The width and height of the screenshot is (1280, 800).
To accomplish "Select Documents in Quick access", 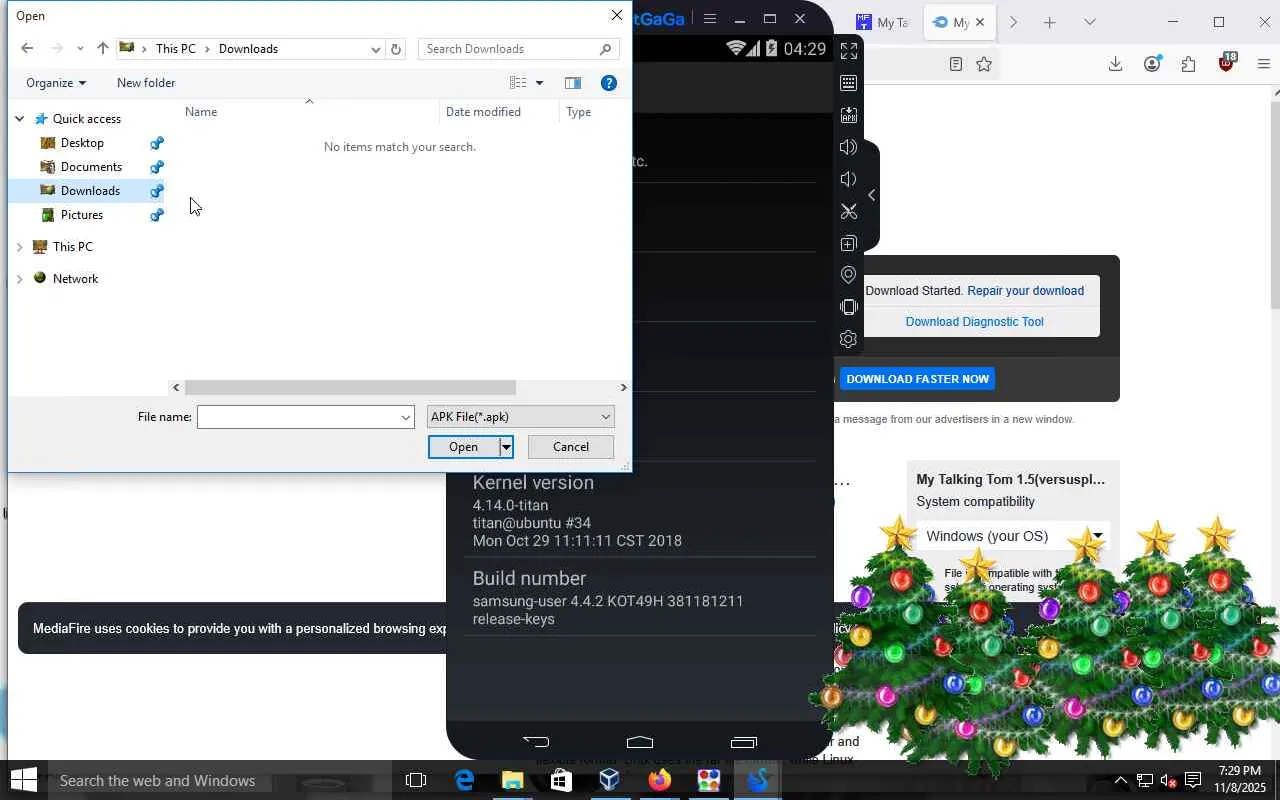I will (x=91, y=167).
